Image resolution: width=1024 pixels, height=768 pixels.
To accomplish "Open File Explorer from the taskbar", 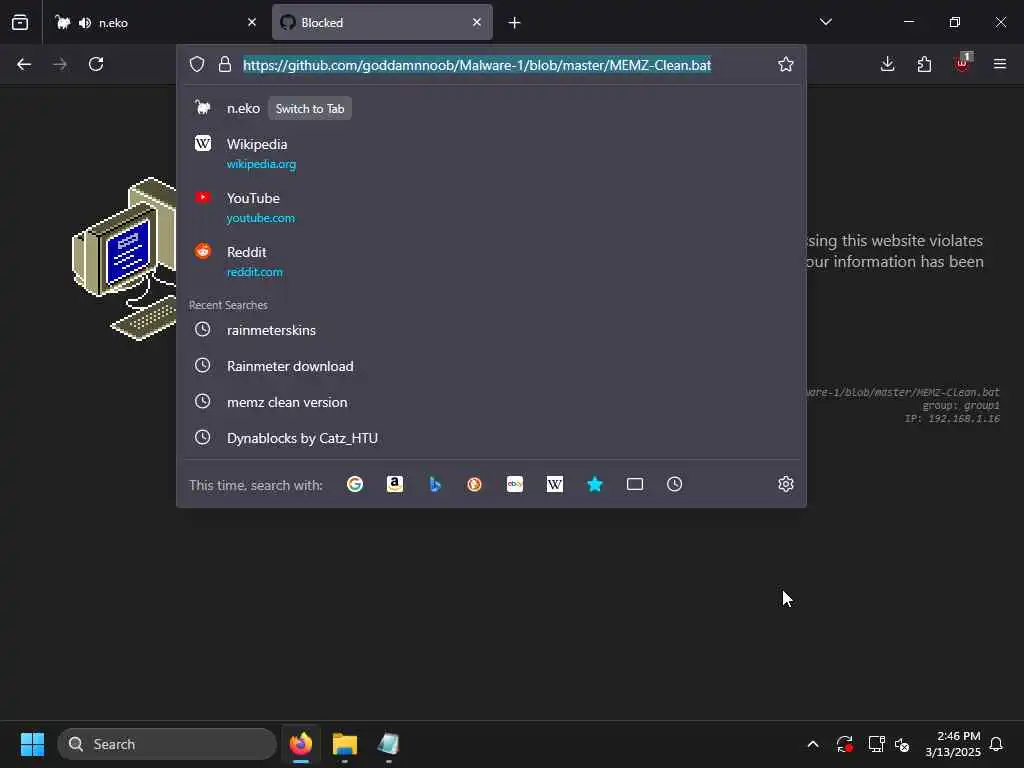I will [345, 744].
